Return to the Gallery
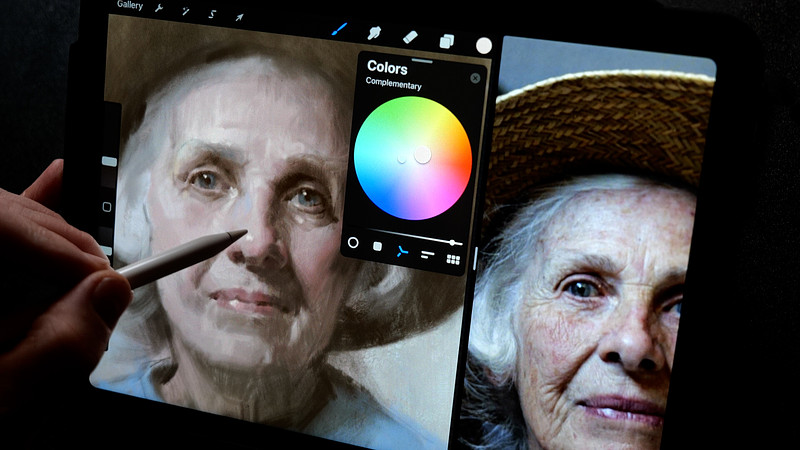 (x=130, y=5)
